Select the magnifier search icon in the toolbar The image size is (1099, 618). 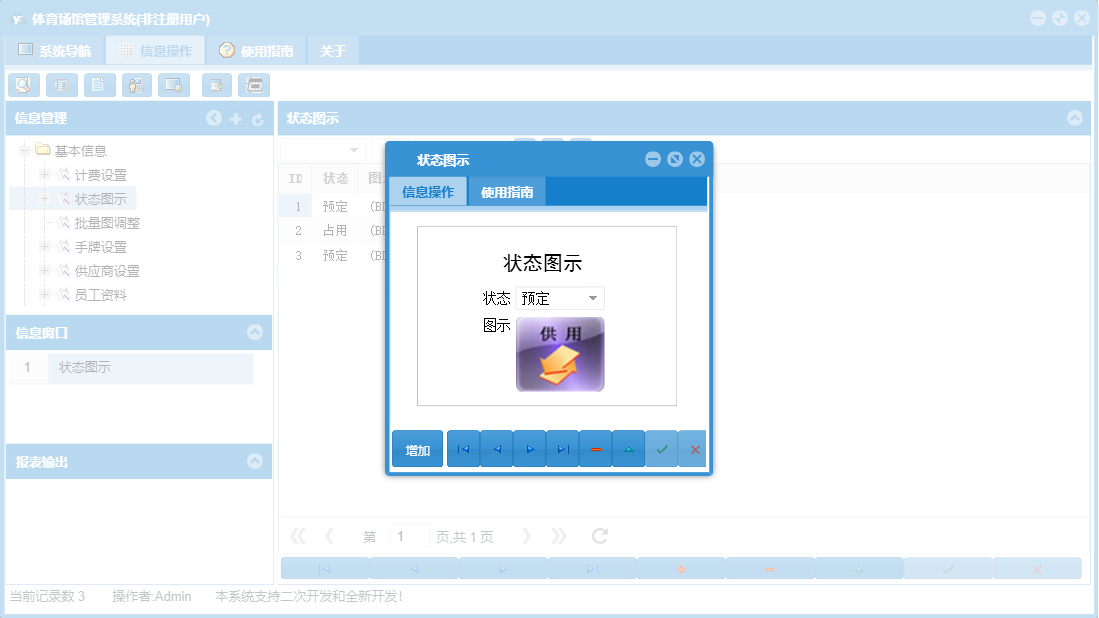tap(24, 85)
